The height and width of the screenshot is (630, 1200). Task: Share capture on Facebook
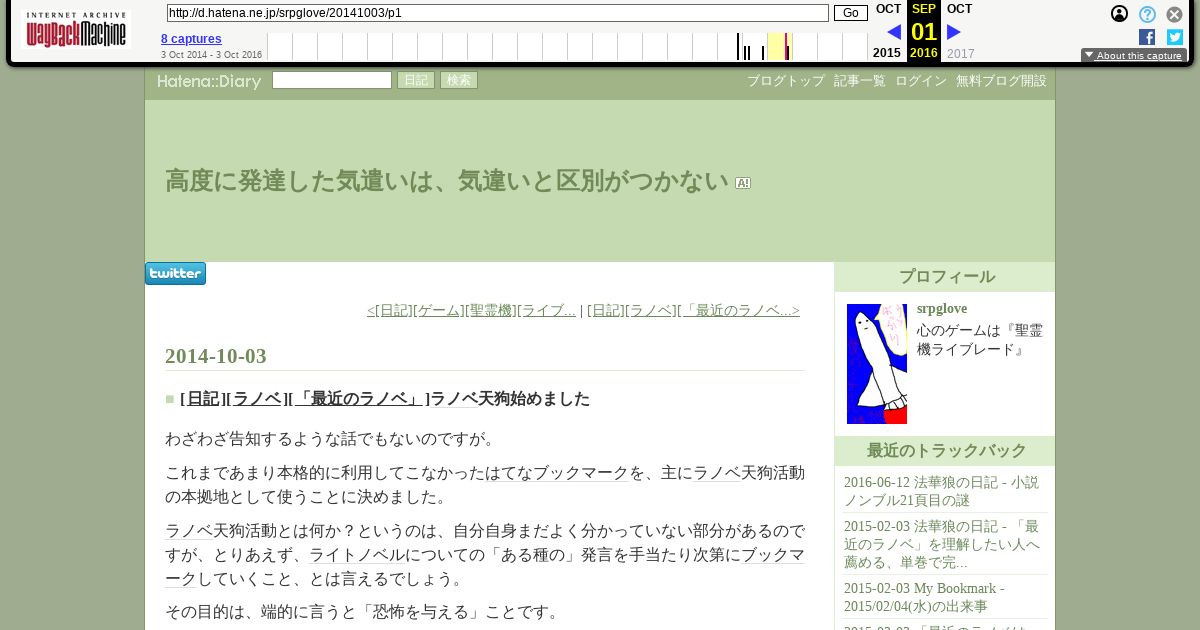(x=1147, y=37)
